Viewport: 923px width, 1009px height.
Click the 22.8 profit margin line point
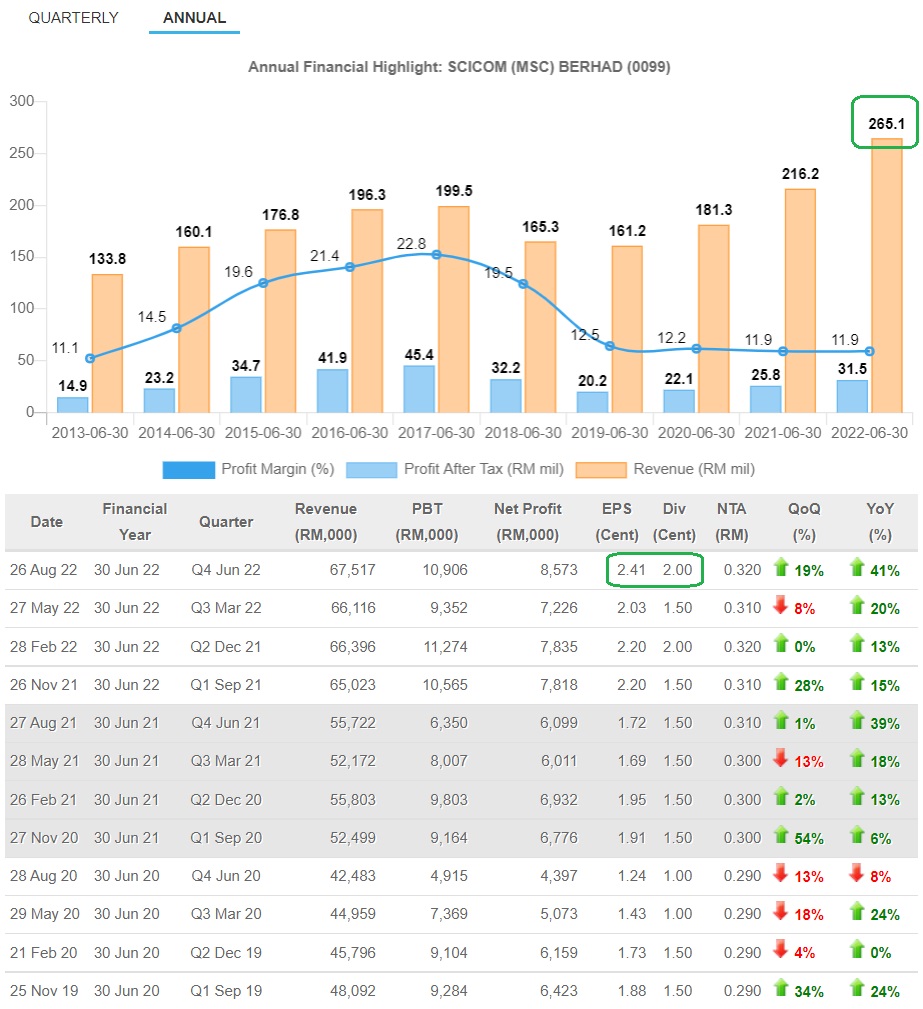point(436,255)
